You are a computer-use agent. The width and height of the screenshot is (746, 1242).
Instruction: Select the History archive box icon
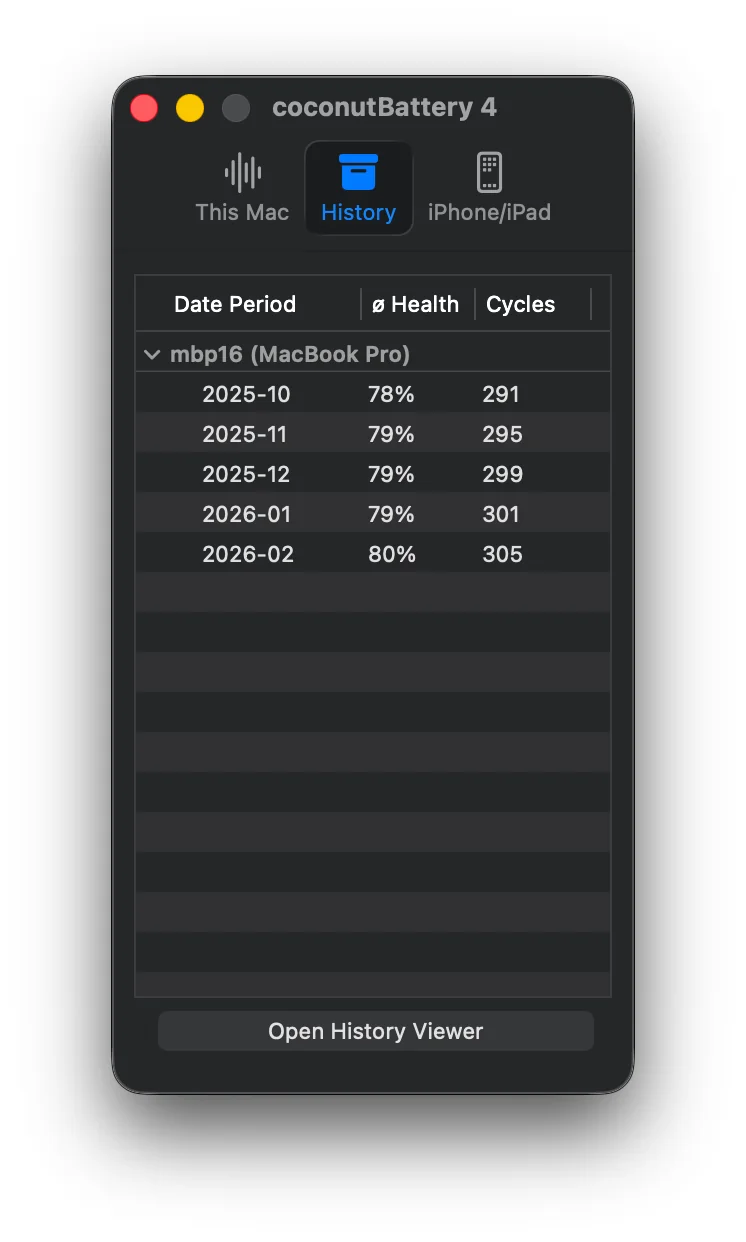coord(358,172)
